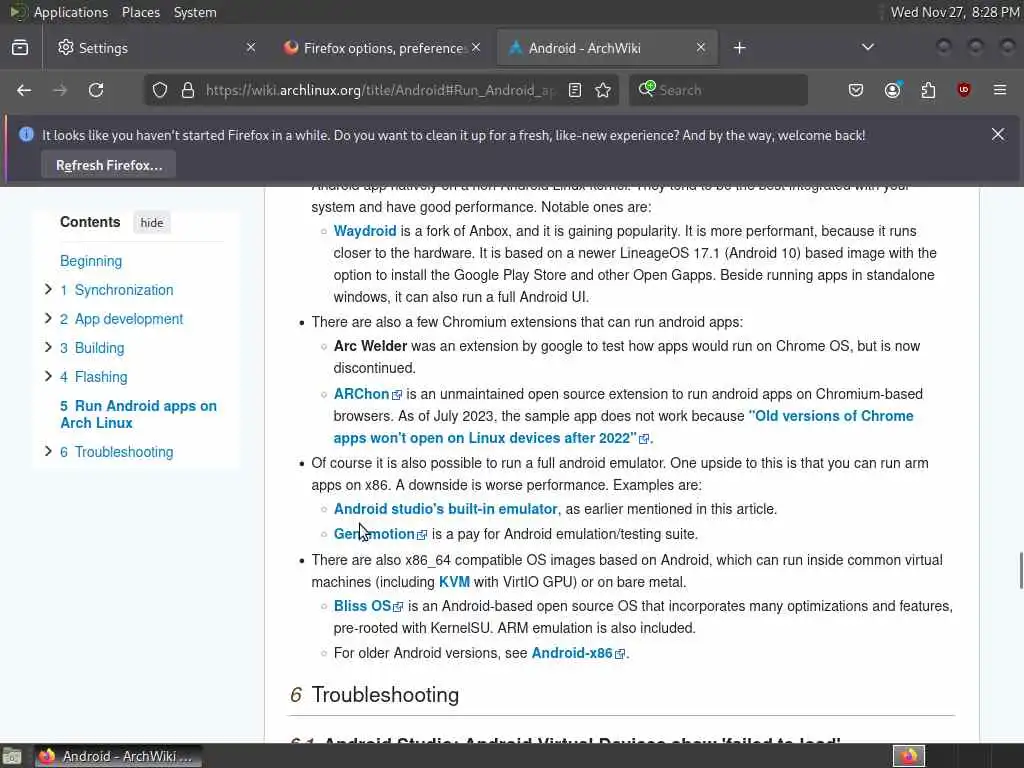1024x768 pixels.
Task: Switch to Firefox options, preferences tab
Action: pyautogui.click(x=383, y=48)
